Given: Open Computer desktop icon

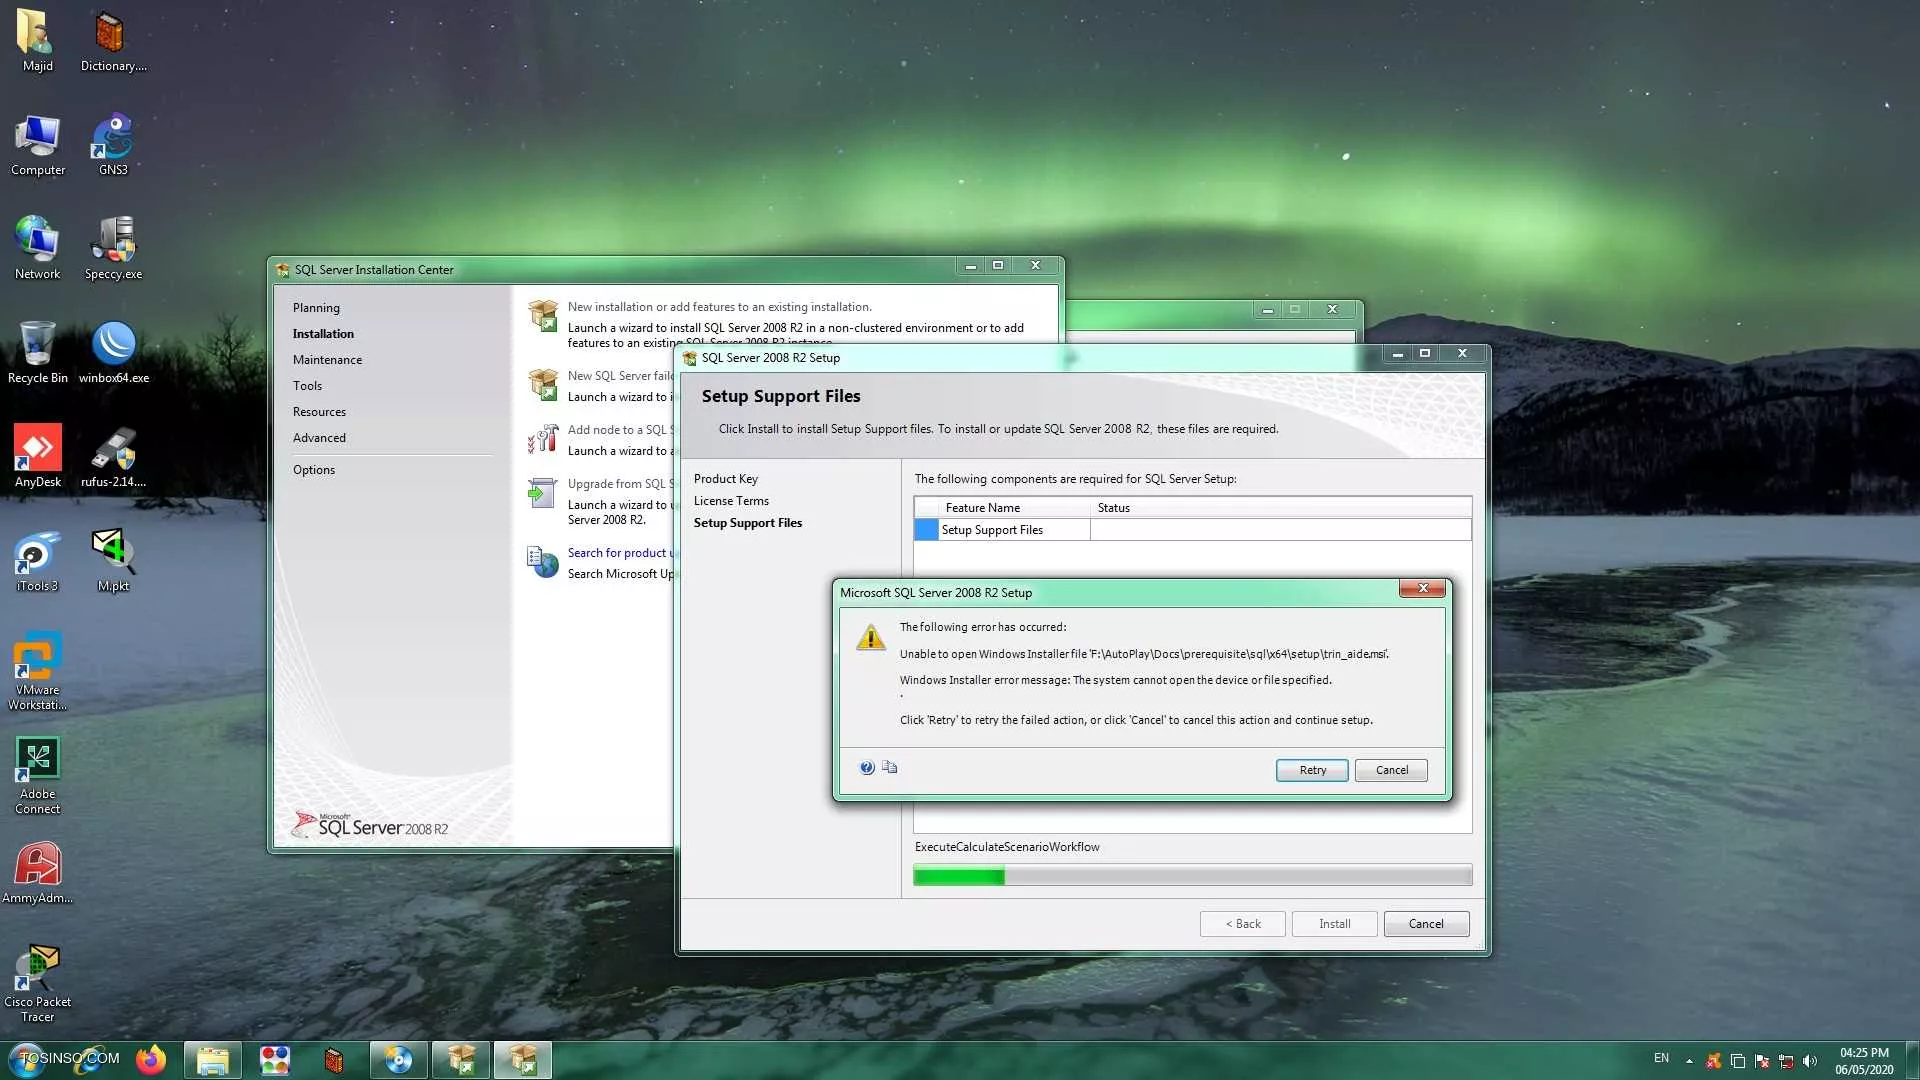Looking at the screenshot, I should pos(37,145).
